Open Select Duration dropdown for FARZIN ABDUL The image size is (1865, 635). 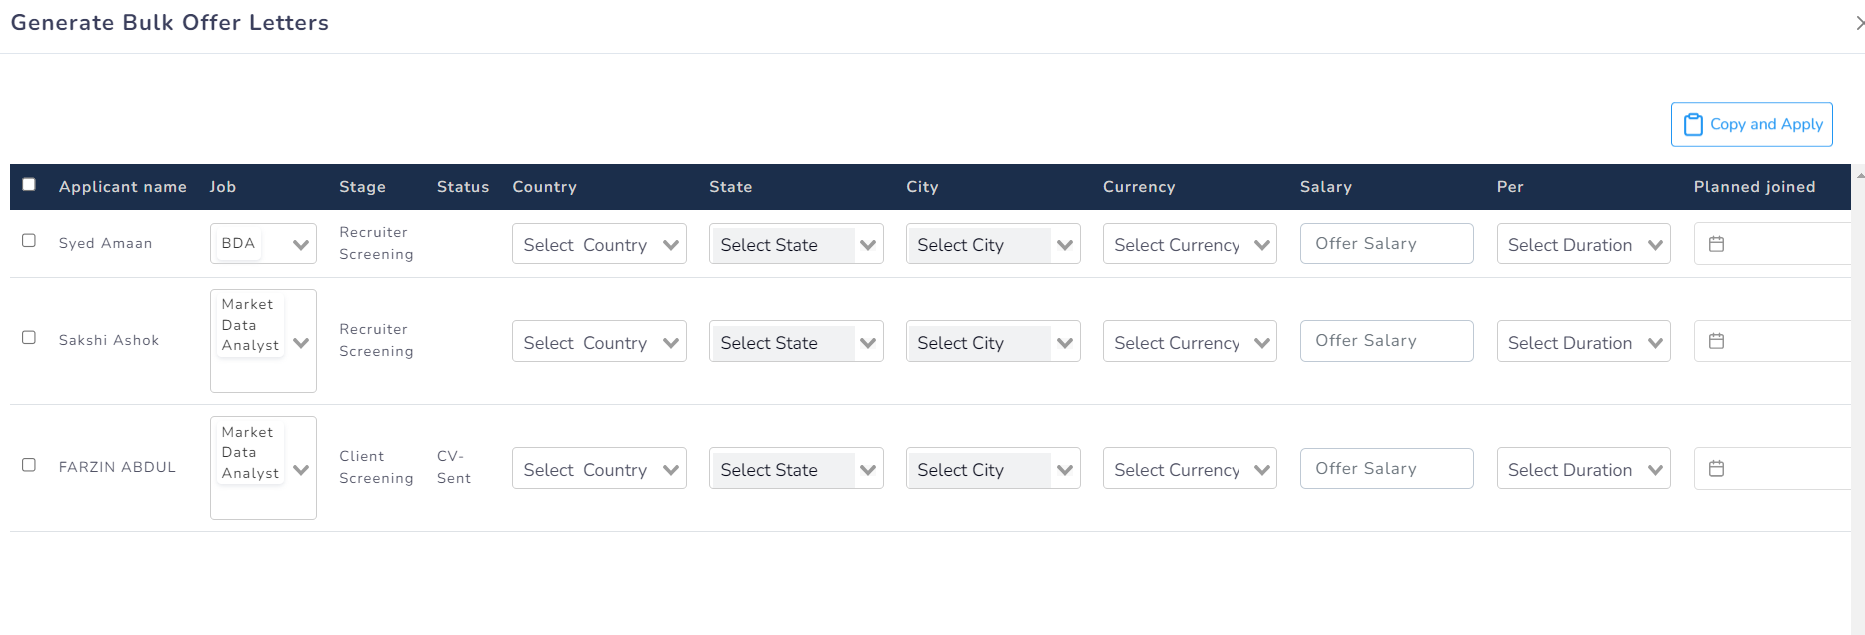coord(1583,469)
